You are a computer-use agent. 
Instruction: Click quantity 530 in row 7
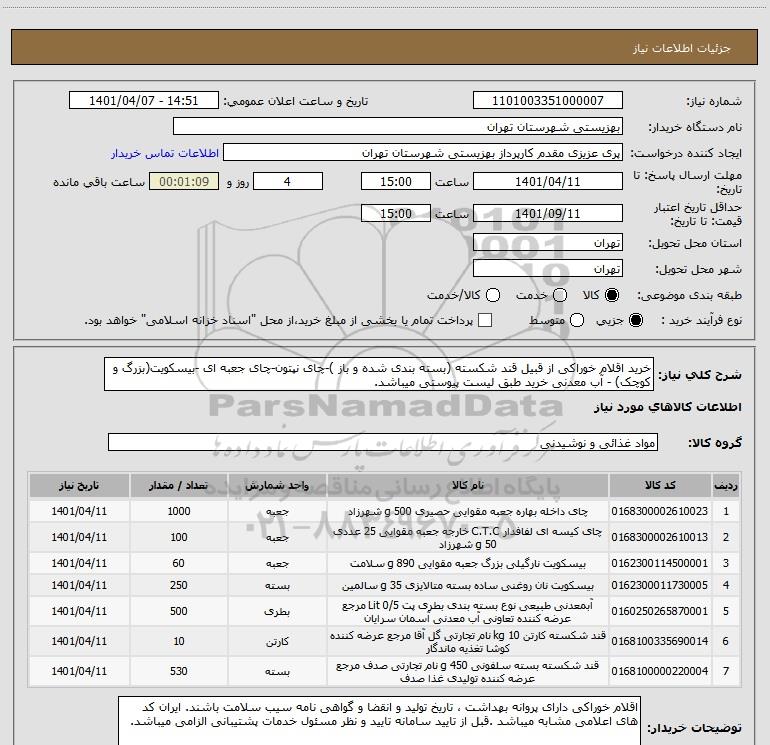[179, 671]
